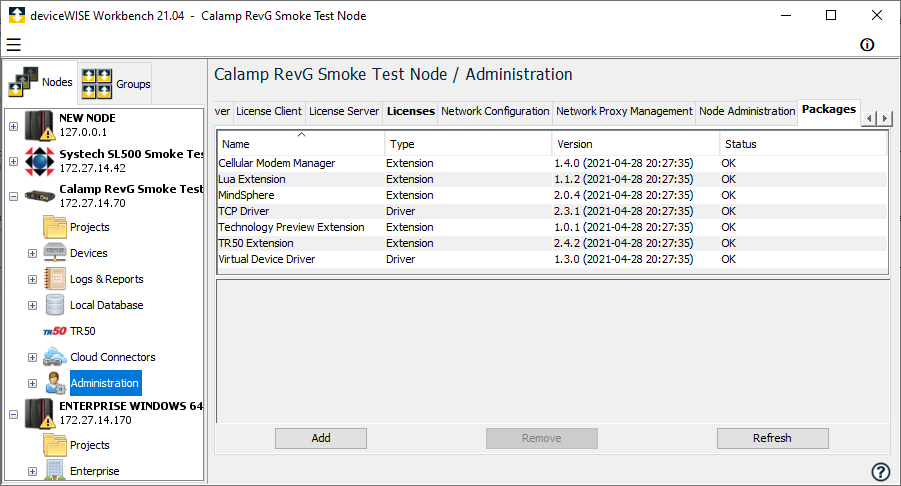Viewport: 901px width, 486px height.
Task: Switch to the Groups tab
Action: click(x=115, y=84)
